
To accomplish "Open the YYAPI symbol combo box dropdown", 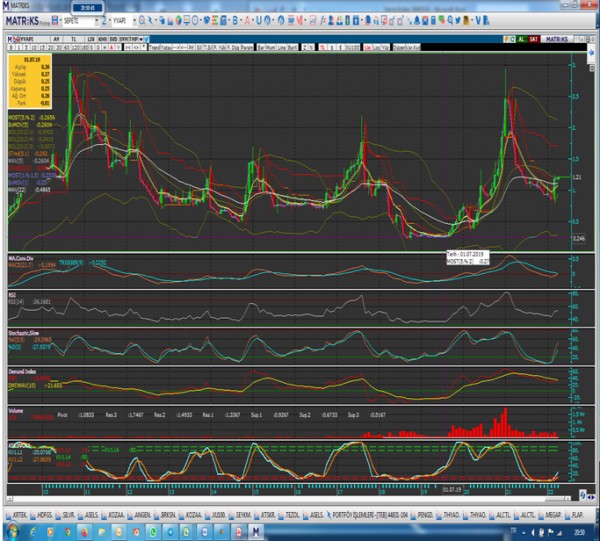I will (x=135, y=20).
